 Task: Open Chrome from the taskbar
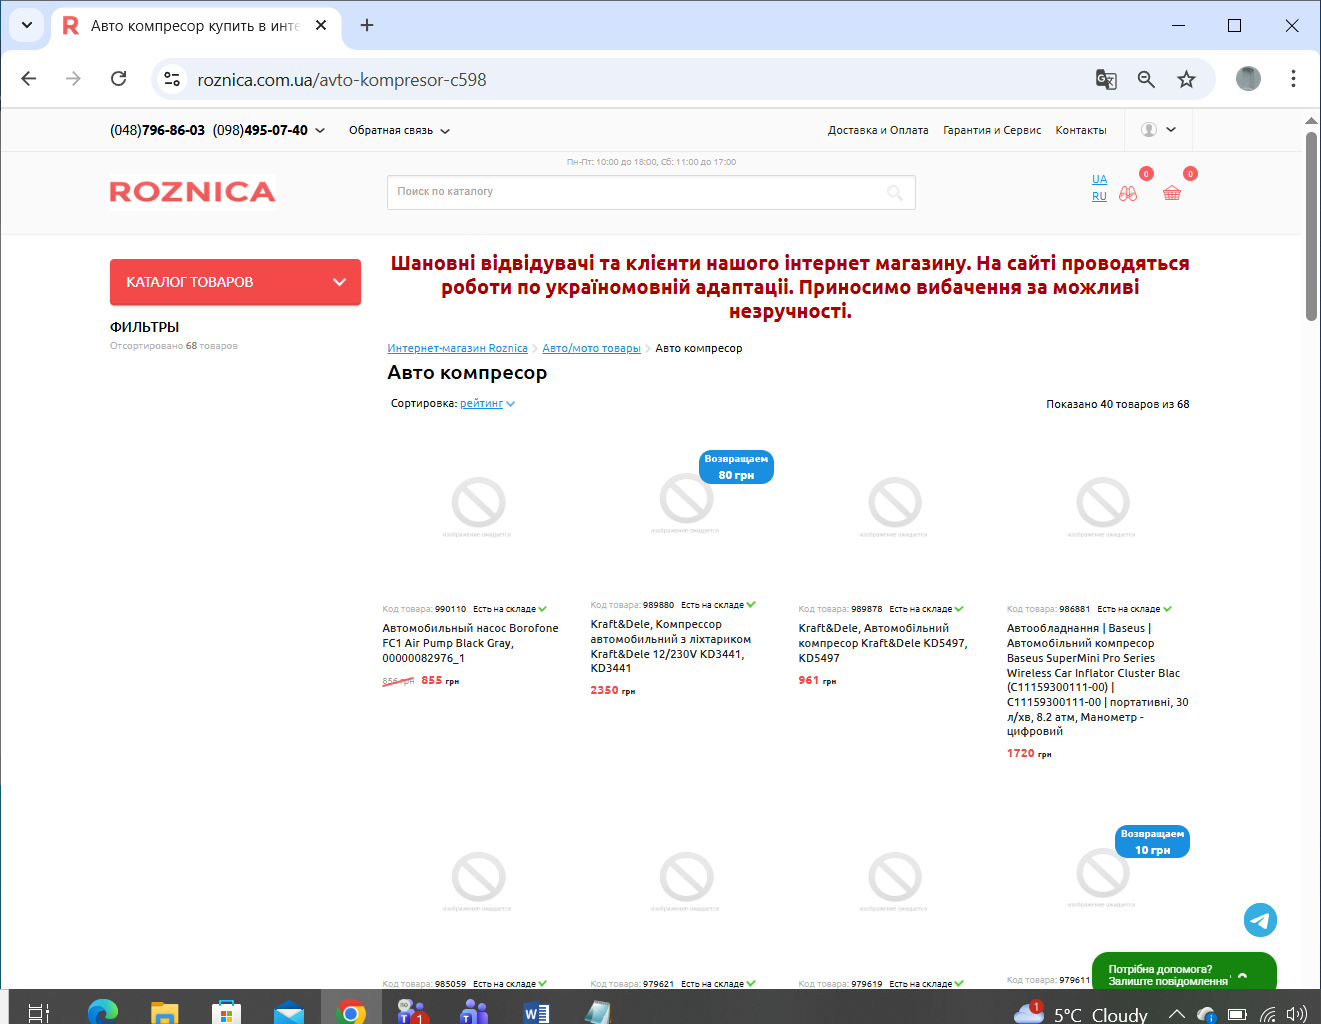[350, 1012]
